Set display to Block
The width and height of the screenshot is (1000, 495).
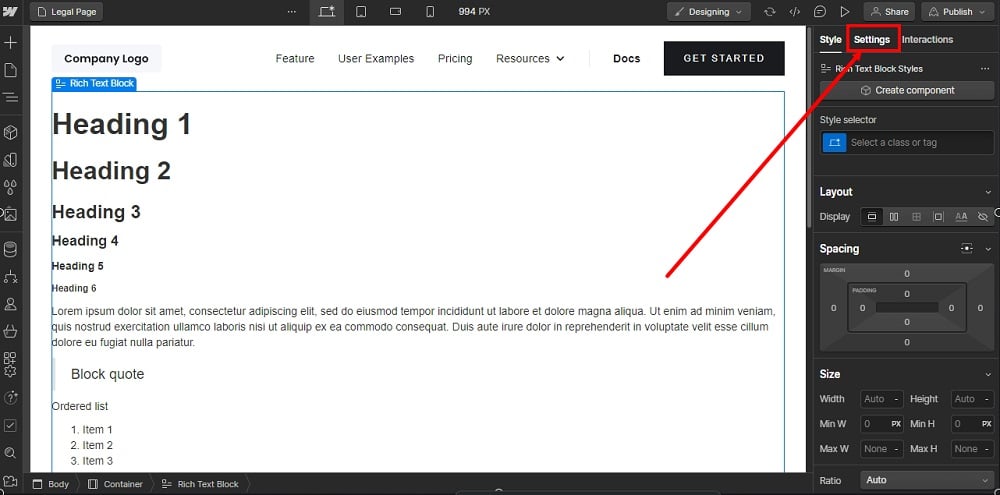[872, 216]
